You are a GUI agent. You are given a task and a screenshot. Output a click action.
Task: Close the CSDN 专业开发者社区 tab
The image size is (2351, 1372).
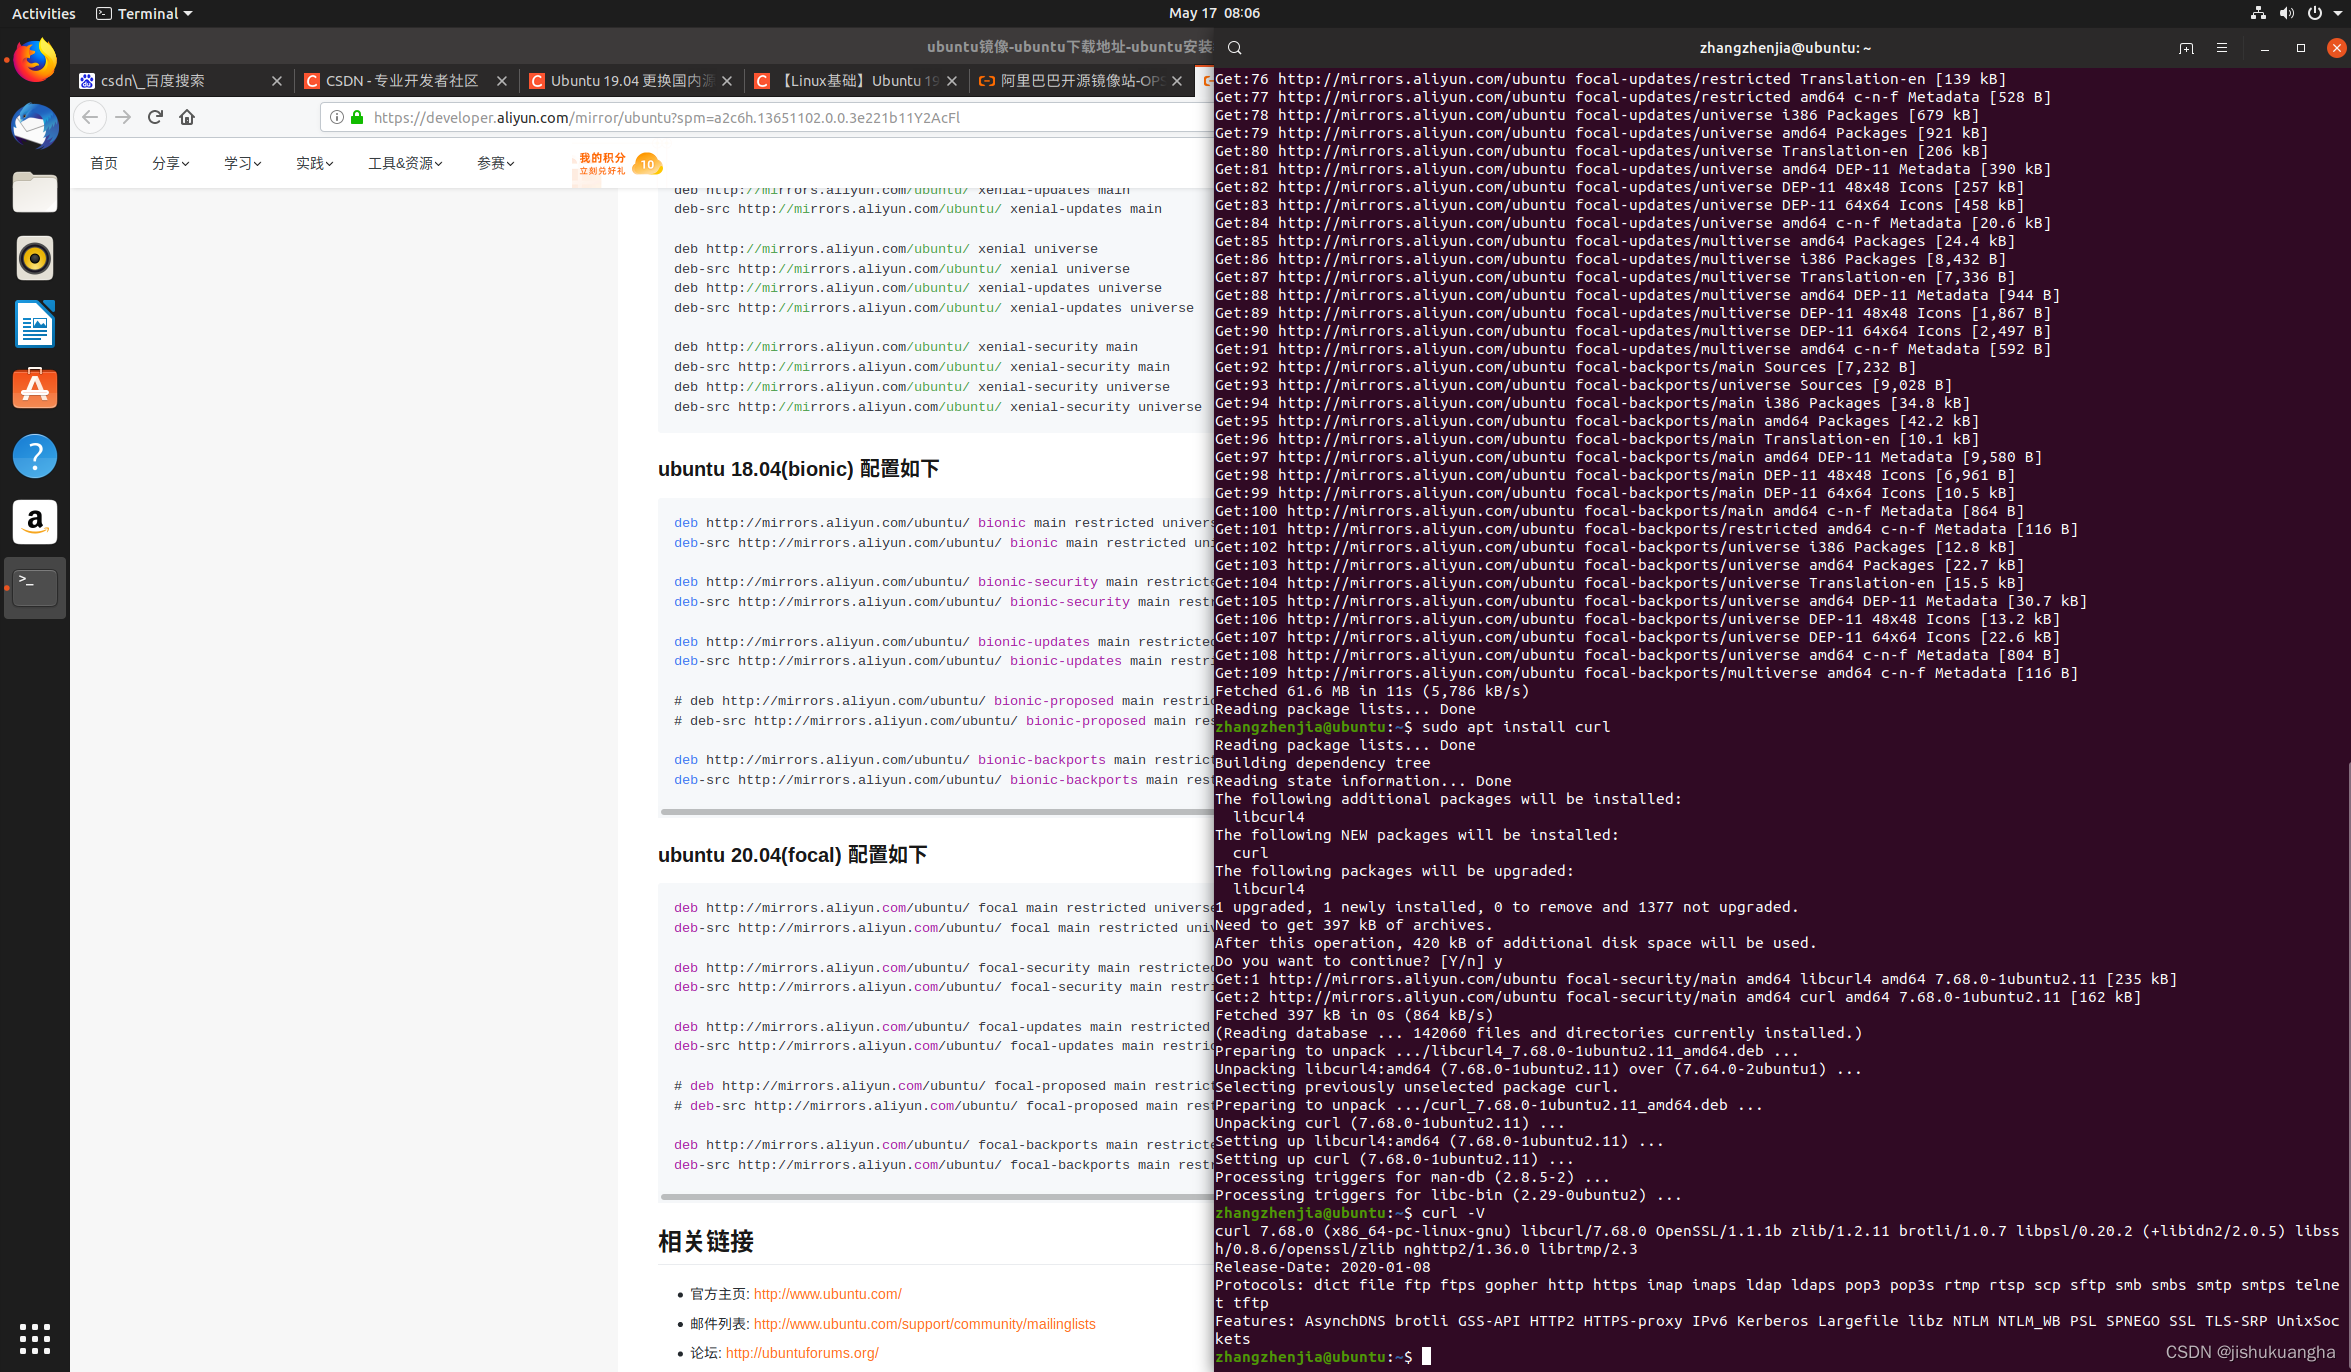(x=502, y=81)
